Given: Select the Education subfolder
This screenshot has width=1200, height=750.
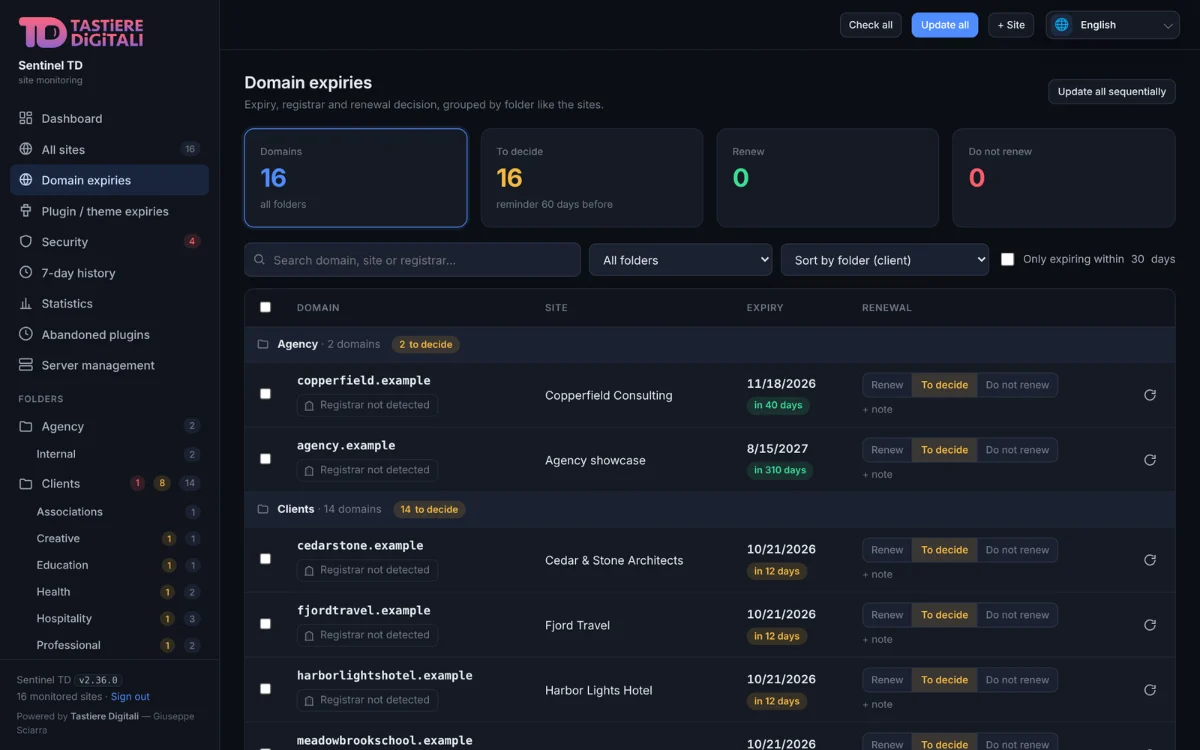Looking at the screenshot, I should tap(110, 565).
